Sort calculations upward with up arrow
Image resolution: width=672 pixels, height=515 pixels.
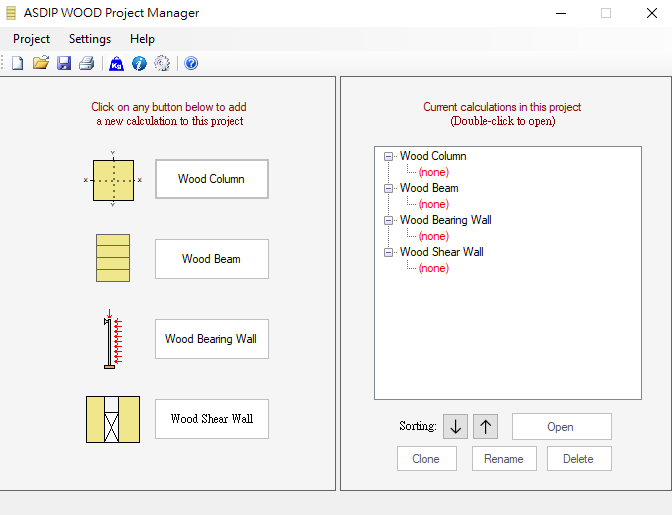[486, 426]
